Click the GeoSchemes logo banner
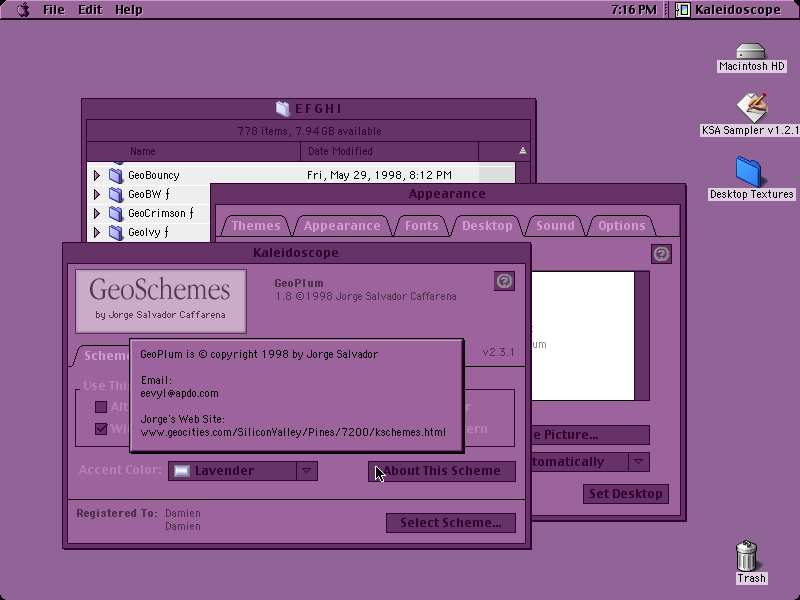This screenshot has width=800, height=600. click(x=161, y=302)
